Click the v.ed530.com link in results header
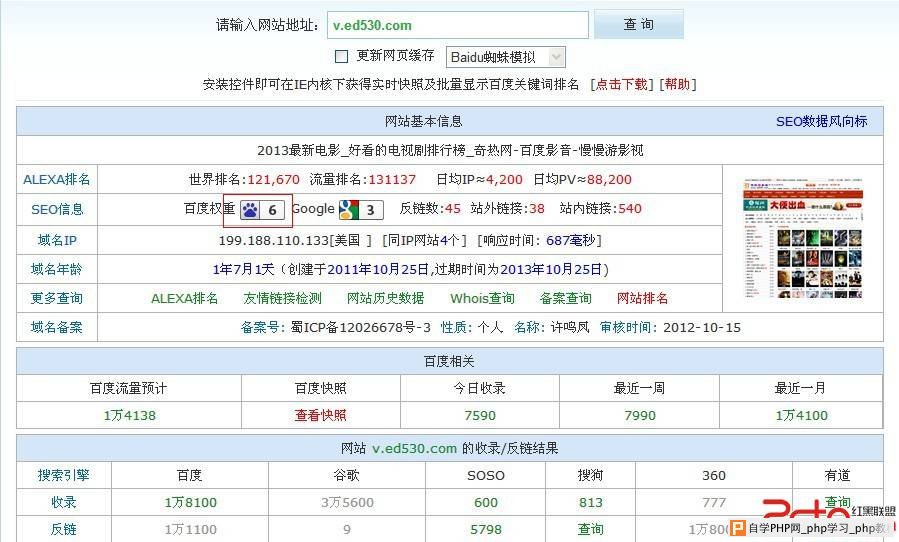This screenshot has height=542, width=899. [415, 449]
